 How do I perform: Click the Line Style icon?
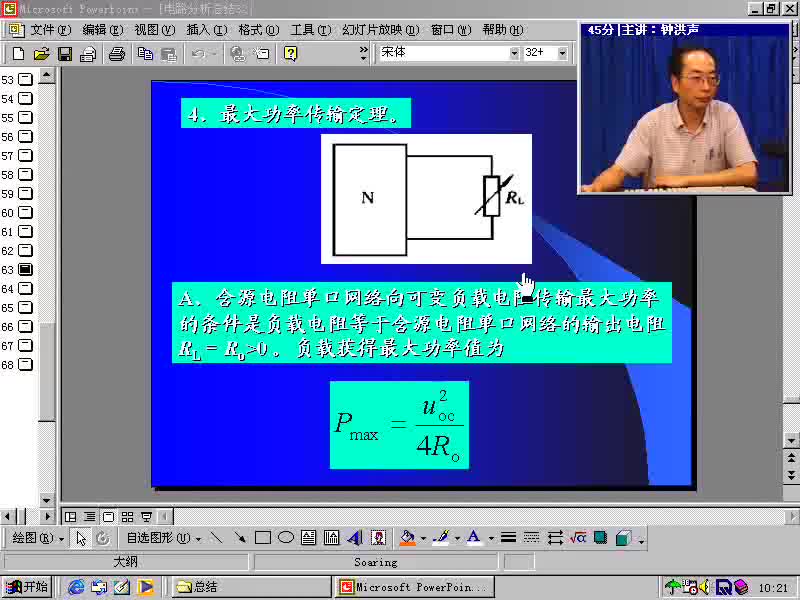pyautogui.click(x=508, y=537)
